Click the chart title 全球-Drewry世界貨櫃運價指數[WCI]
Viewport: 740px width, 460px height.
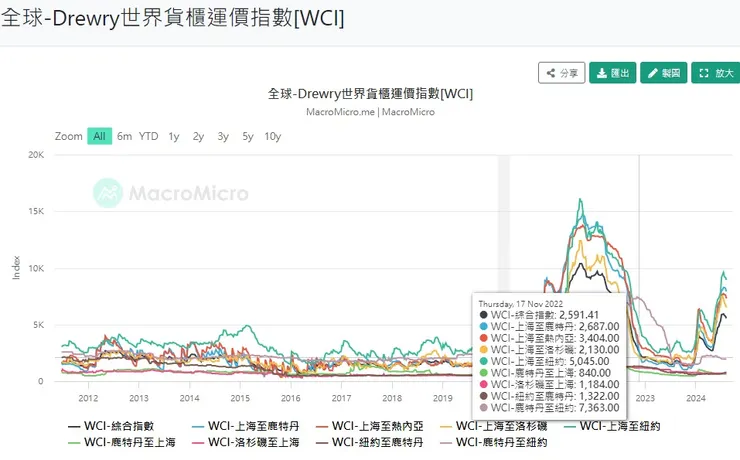pyautogui.click(x=370, y=93)
